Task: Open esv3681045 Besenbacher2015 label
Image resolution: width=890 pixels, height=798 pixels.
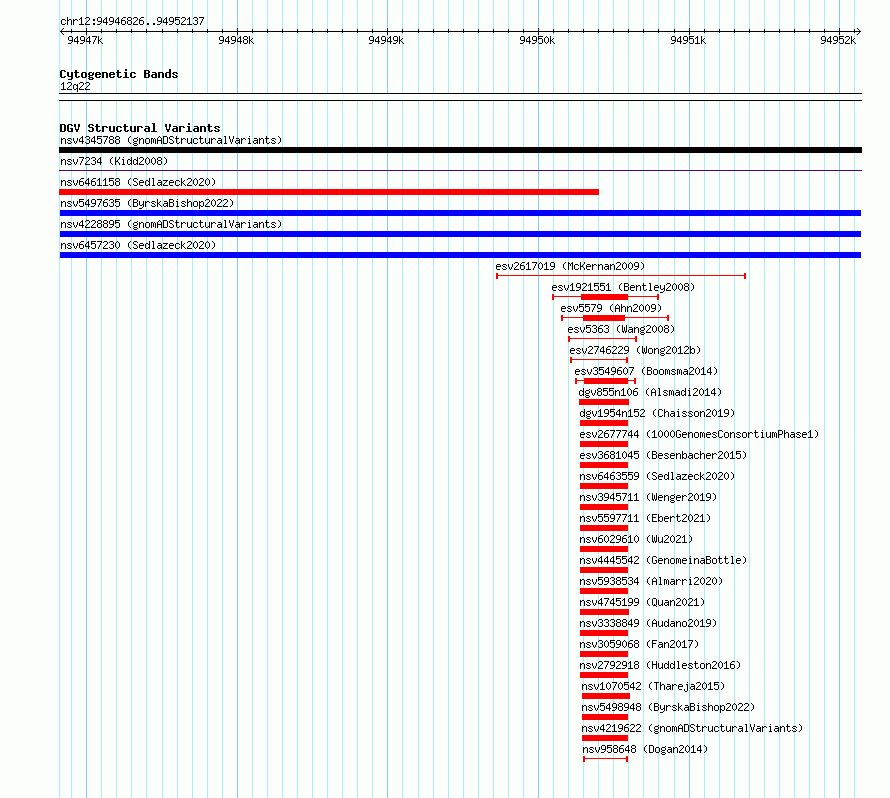Action: coord(663,455)
